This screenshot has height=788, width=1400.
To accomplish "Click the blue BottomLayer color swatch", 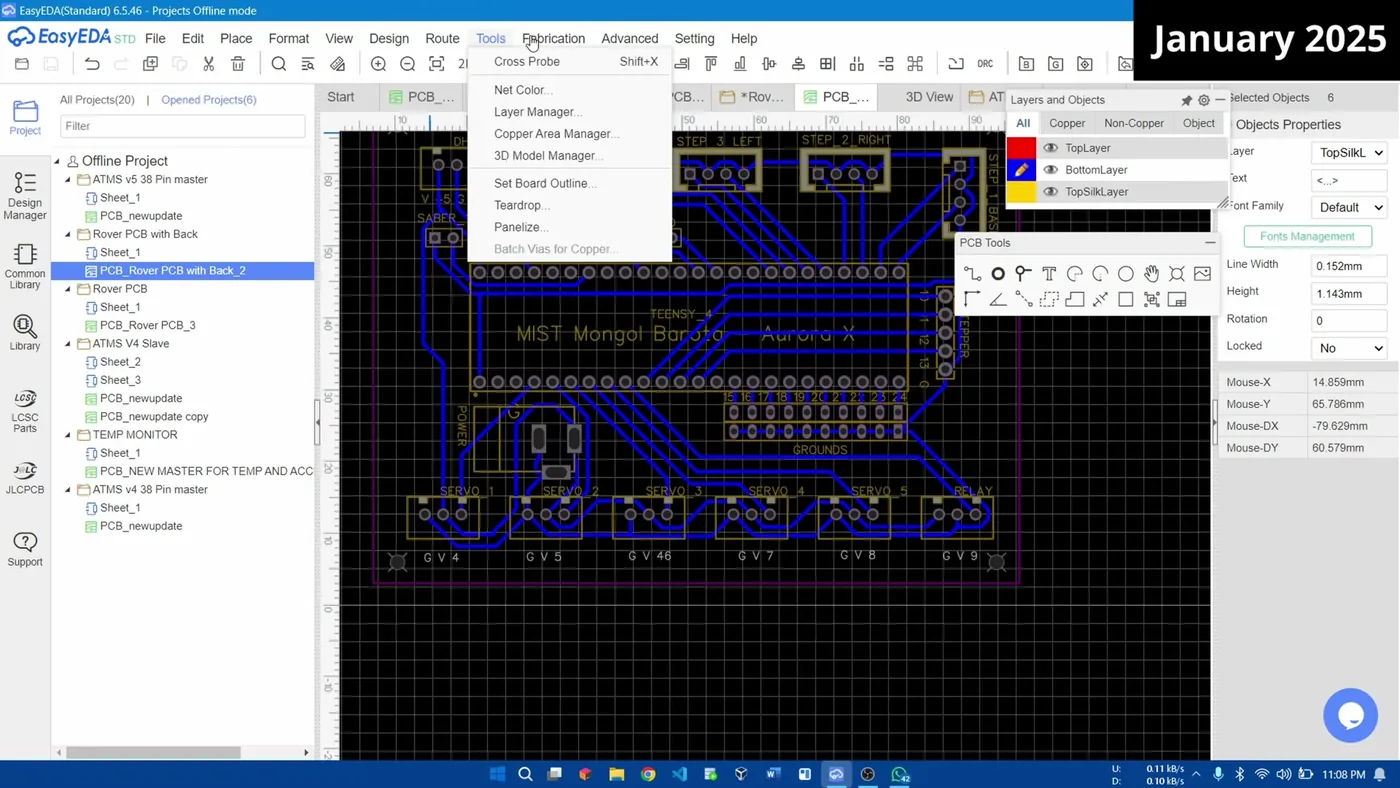I will point(1021,170).
